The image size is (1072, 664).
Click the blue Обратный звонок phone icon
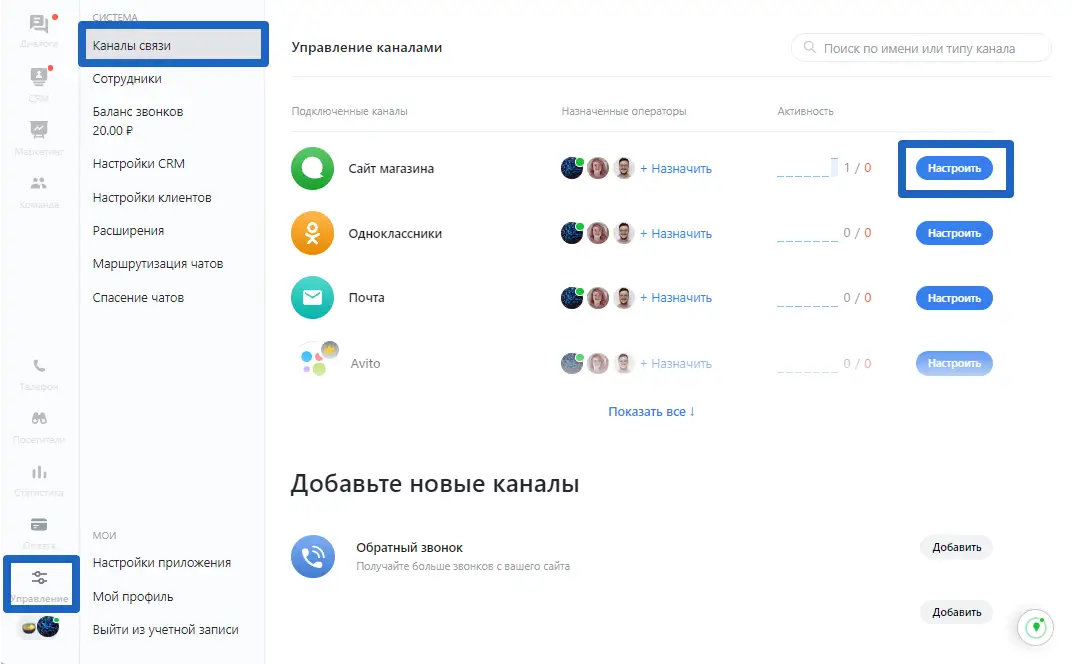(313, 557)
